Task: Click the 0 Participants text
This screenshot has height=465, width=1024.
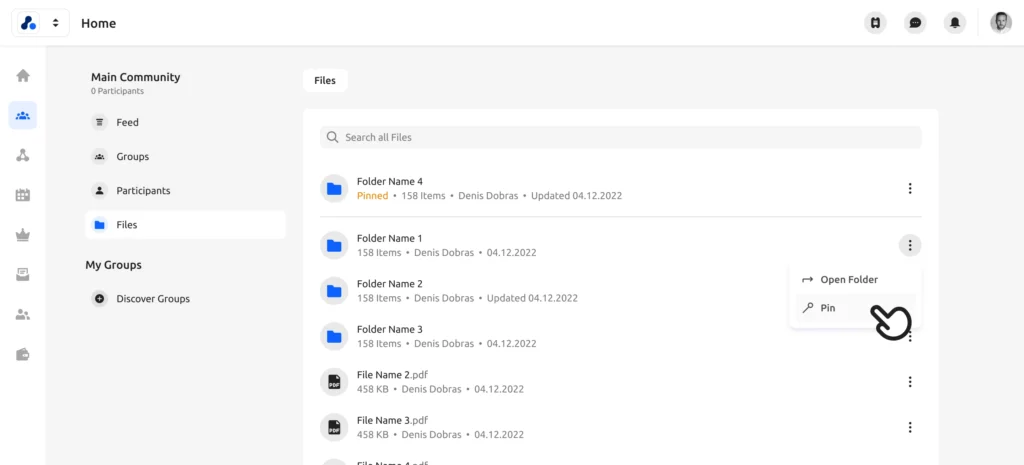Action: 118,91
